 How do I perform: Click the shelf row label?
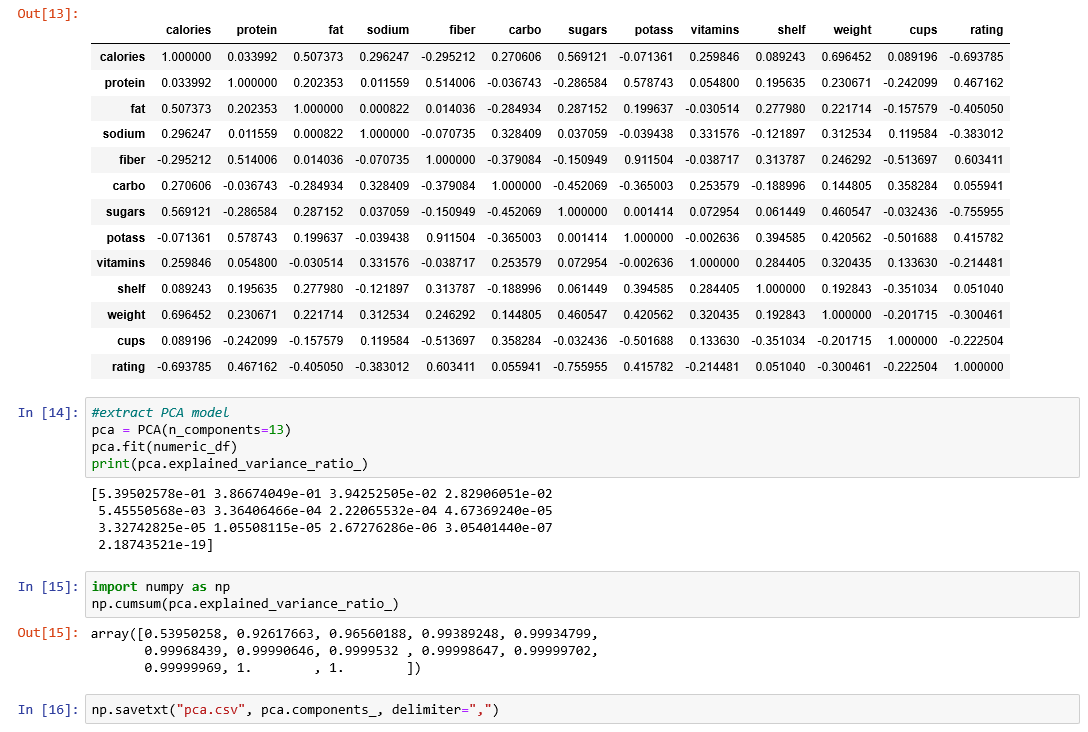pyautogui.click(x=131, y=289)
